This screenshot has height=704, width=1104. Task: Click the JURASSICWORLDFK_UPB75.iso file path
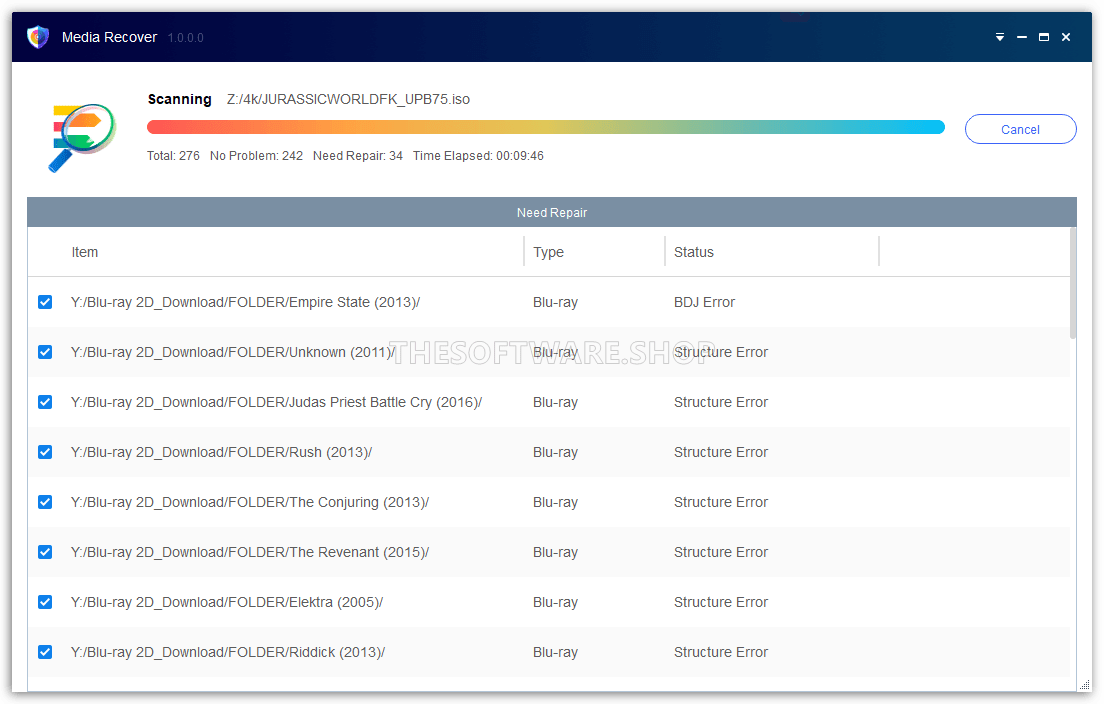click(x=348, y=99)
